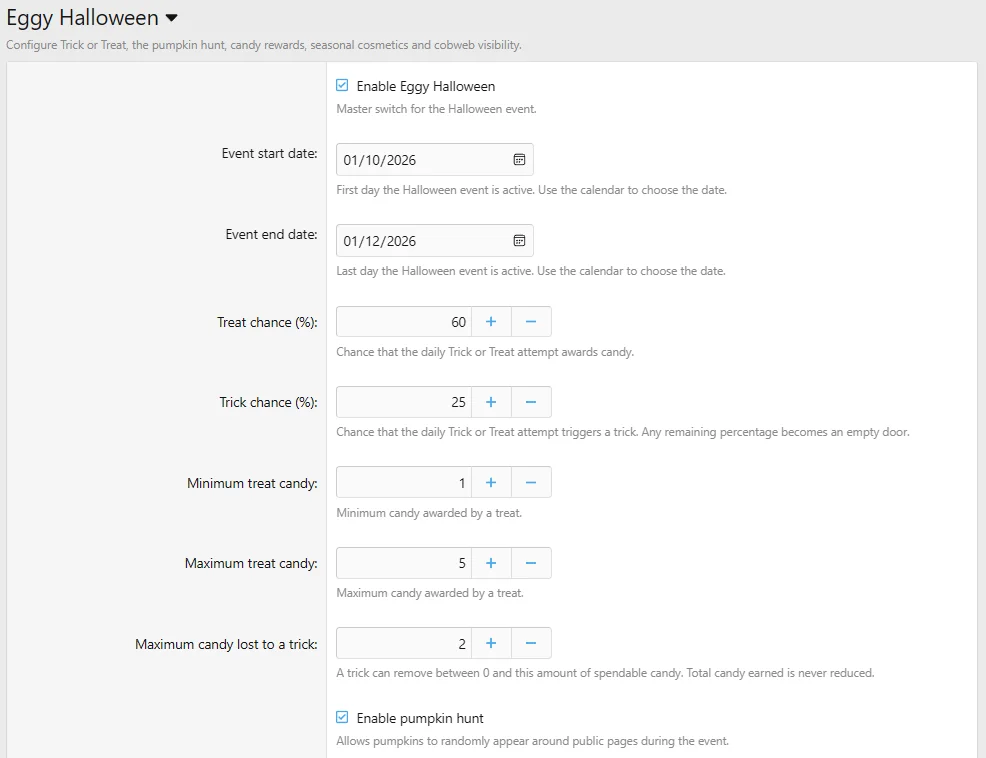
Task: Click the 'Allows pumpkins to randomly appear' hint
Action: pyautogui.click(x=533, y=741)
